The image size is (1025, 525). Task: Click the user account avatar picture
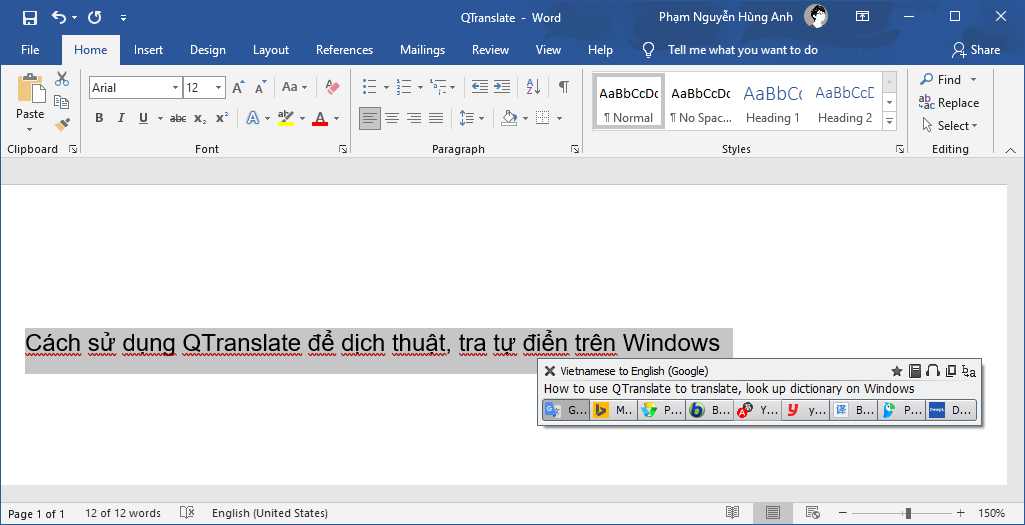point(816,16)
